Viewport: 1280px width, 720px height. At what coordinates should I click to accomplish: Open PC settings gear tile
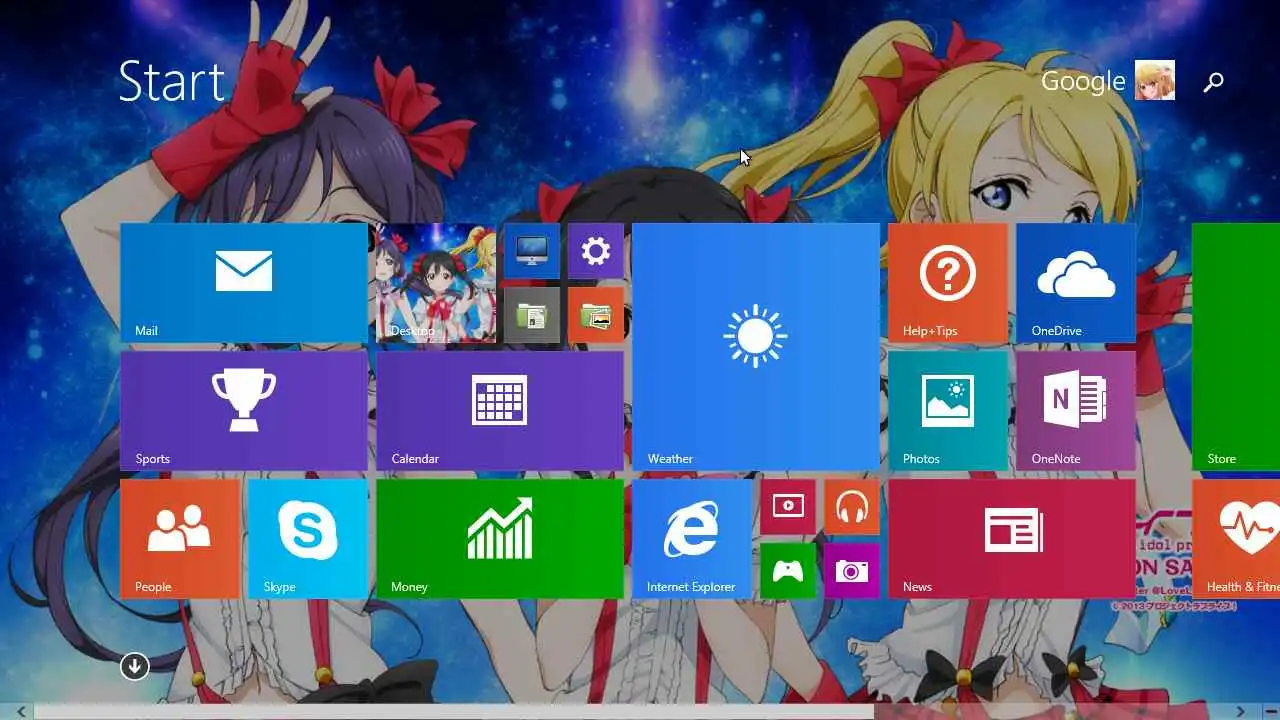pyautogui.click(x=595, y=251)
